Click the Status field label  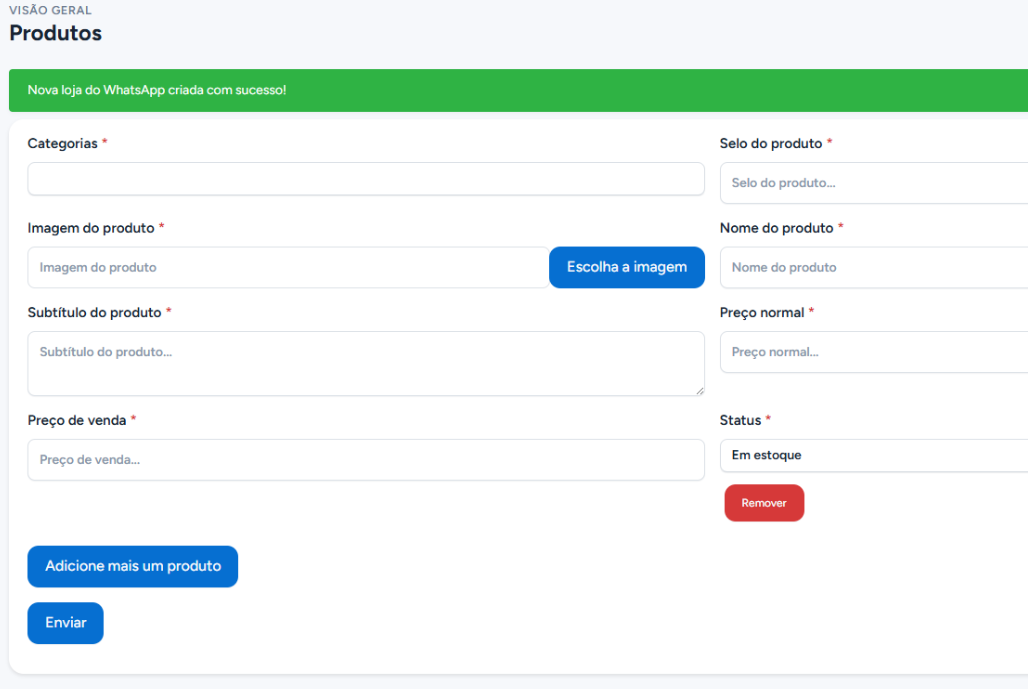pos(740,421)
